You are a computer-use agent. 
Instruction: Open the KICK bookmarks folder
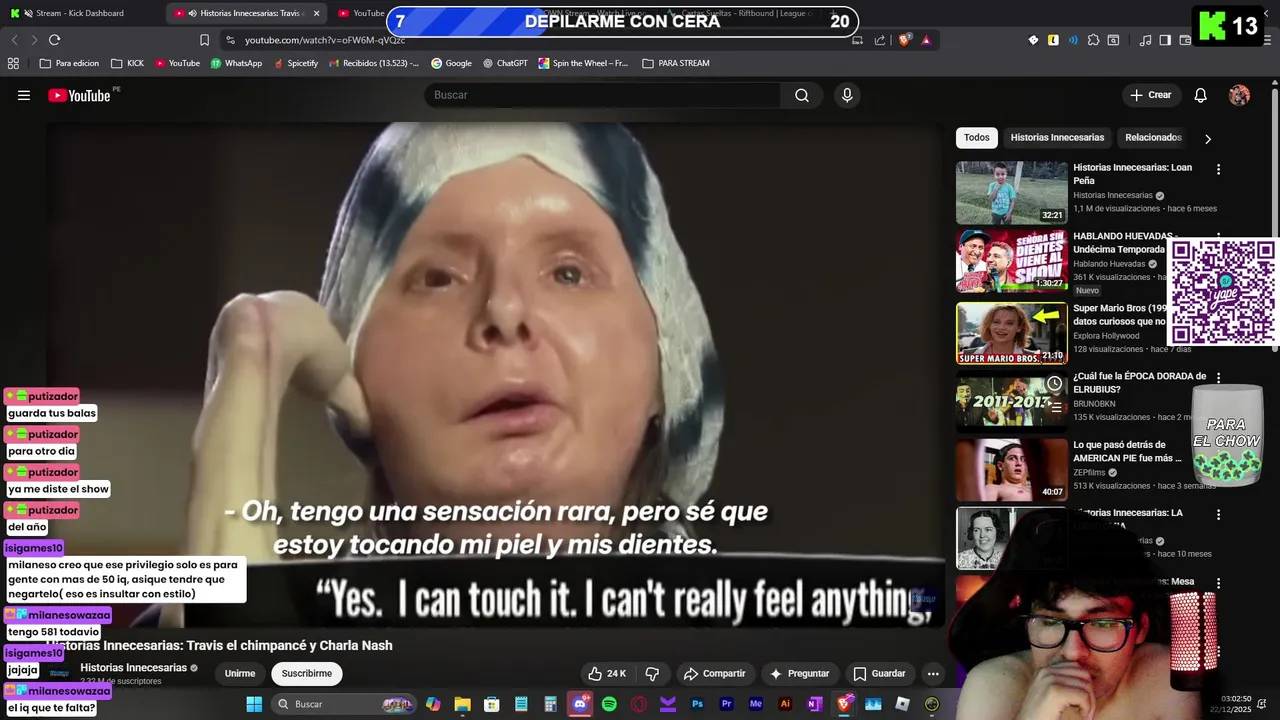click(x=127, y=63)
